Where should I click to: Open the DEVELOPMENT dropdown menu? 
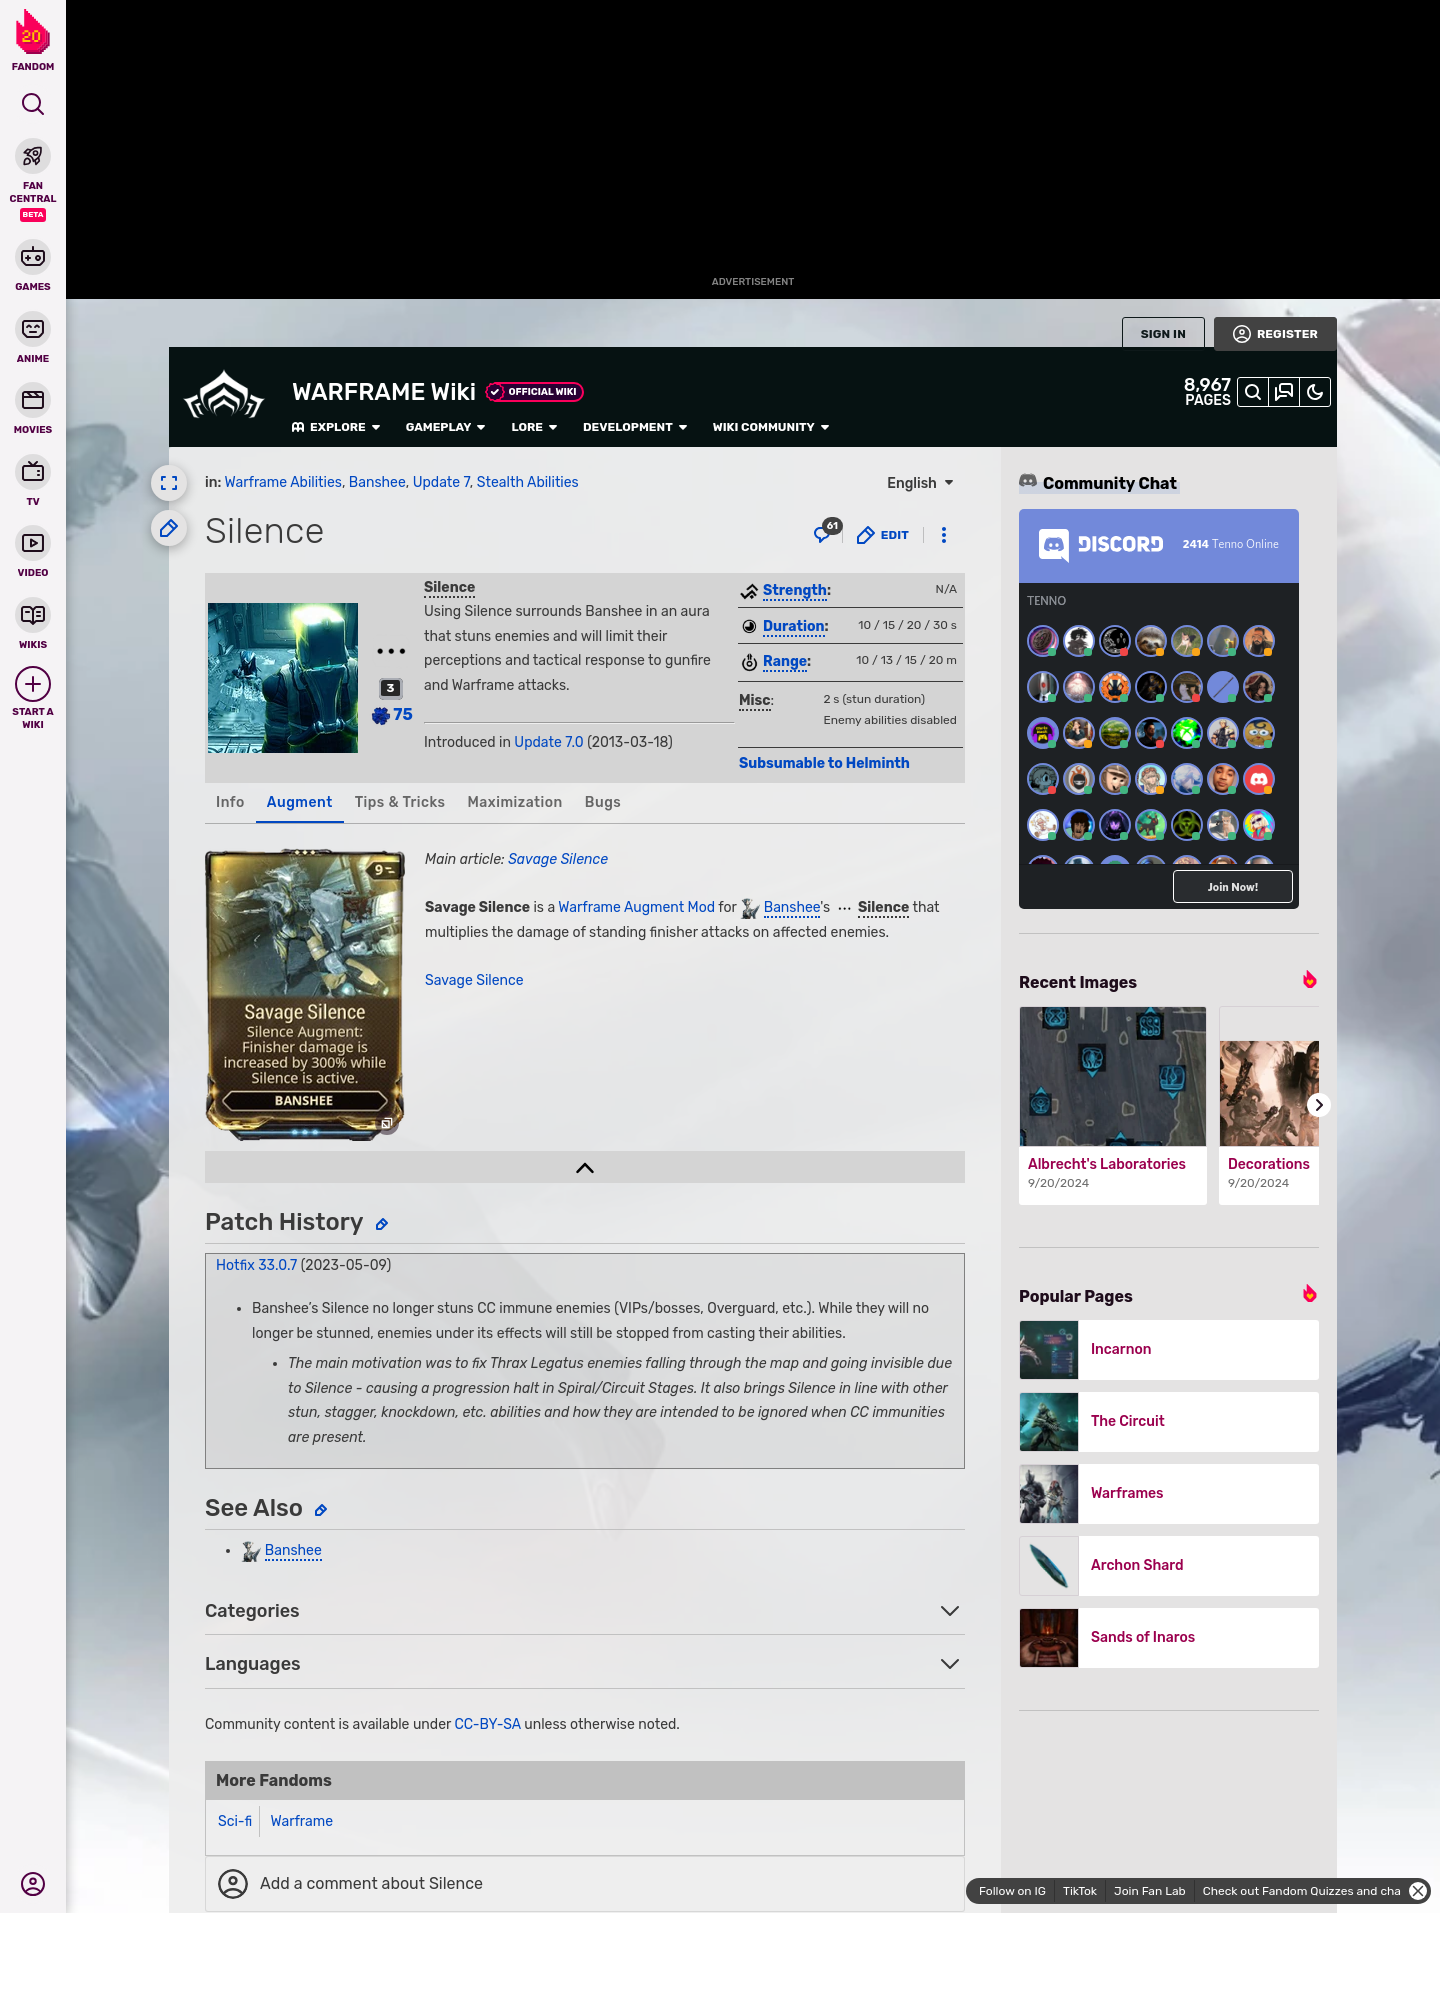point(635,427)
